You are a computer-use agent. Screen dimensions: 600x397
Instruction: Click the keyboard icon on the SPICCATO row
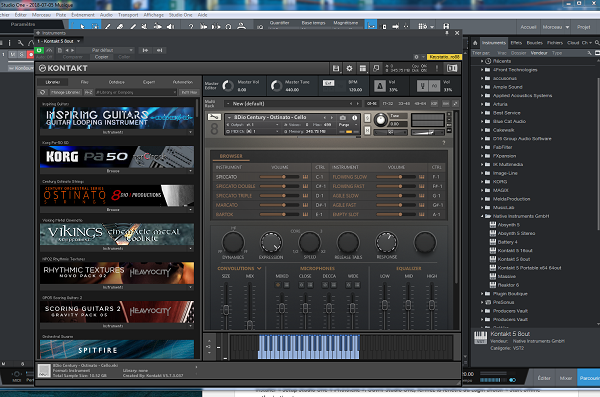(x=305, y=177)
